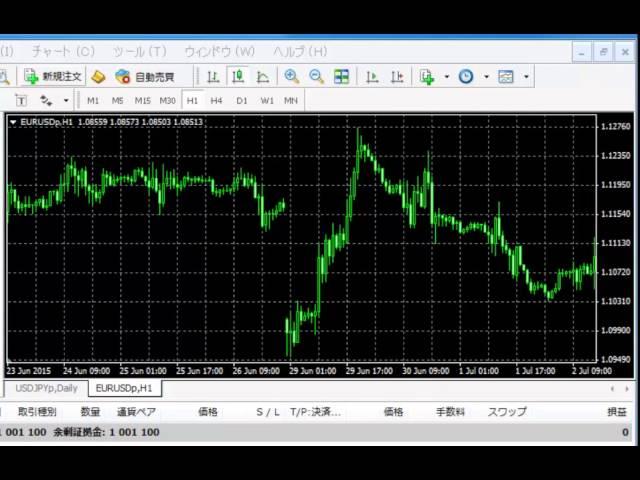Image resolution: width=640 pixels, height=480 pixels.
Task: Expand the templates dropdown arrow
Action: (526, 76)
